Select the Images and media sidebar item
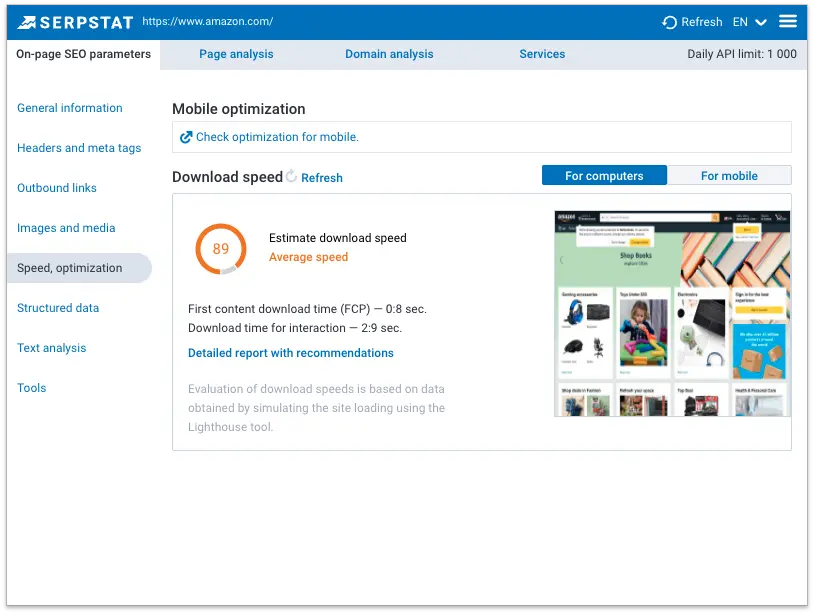 [x=66, y=228]
